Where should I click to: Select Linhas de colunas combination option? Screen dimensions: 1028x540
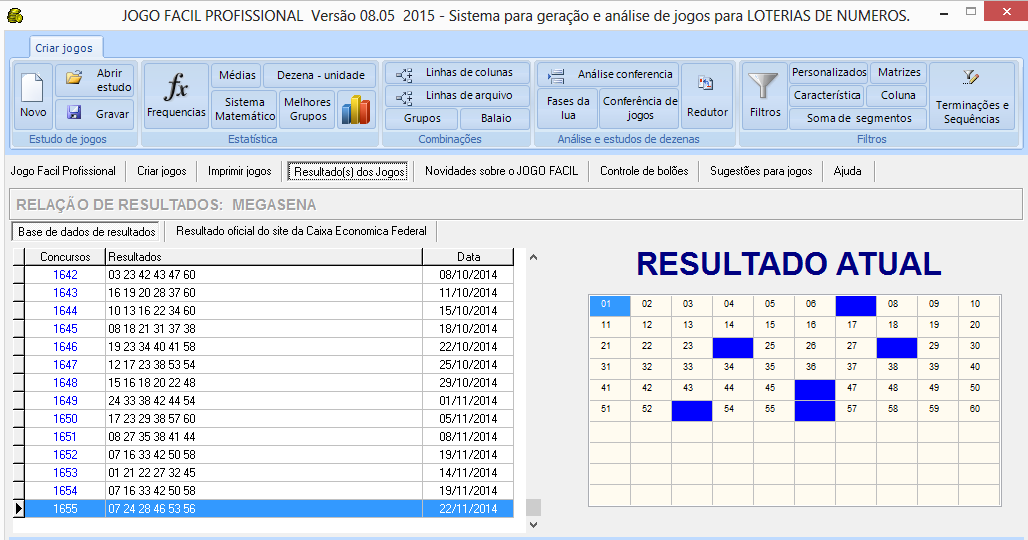(456, 73)
